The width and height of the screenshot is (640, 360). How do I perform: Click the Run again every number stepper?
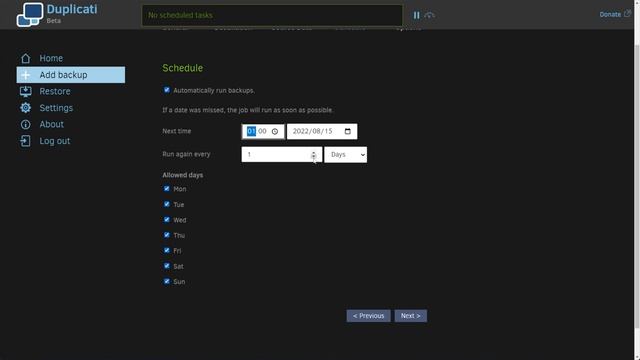click(x=313, y=155)
